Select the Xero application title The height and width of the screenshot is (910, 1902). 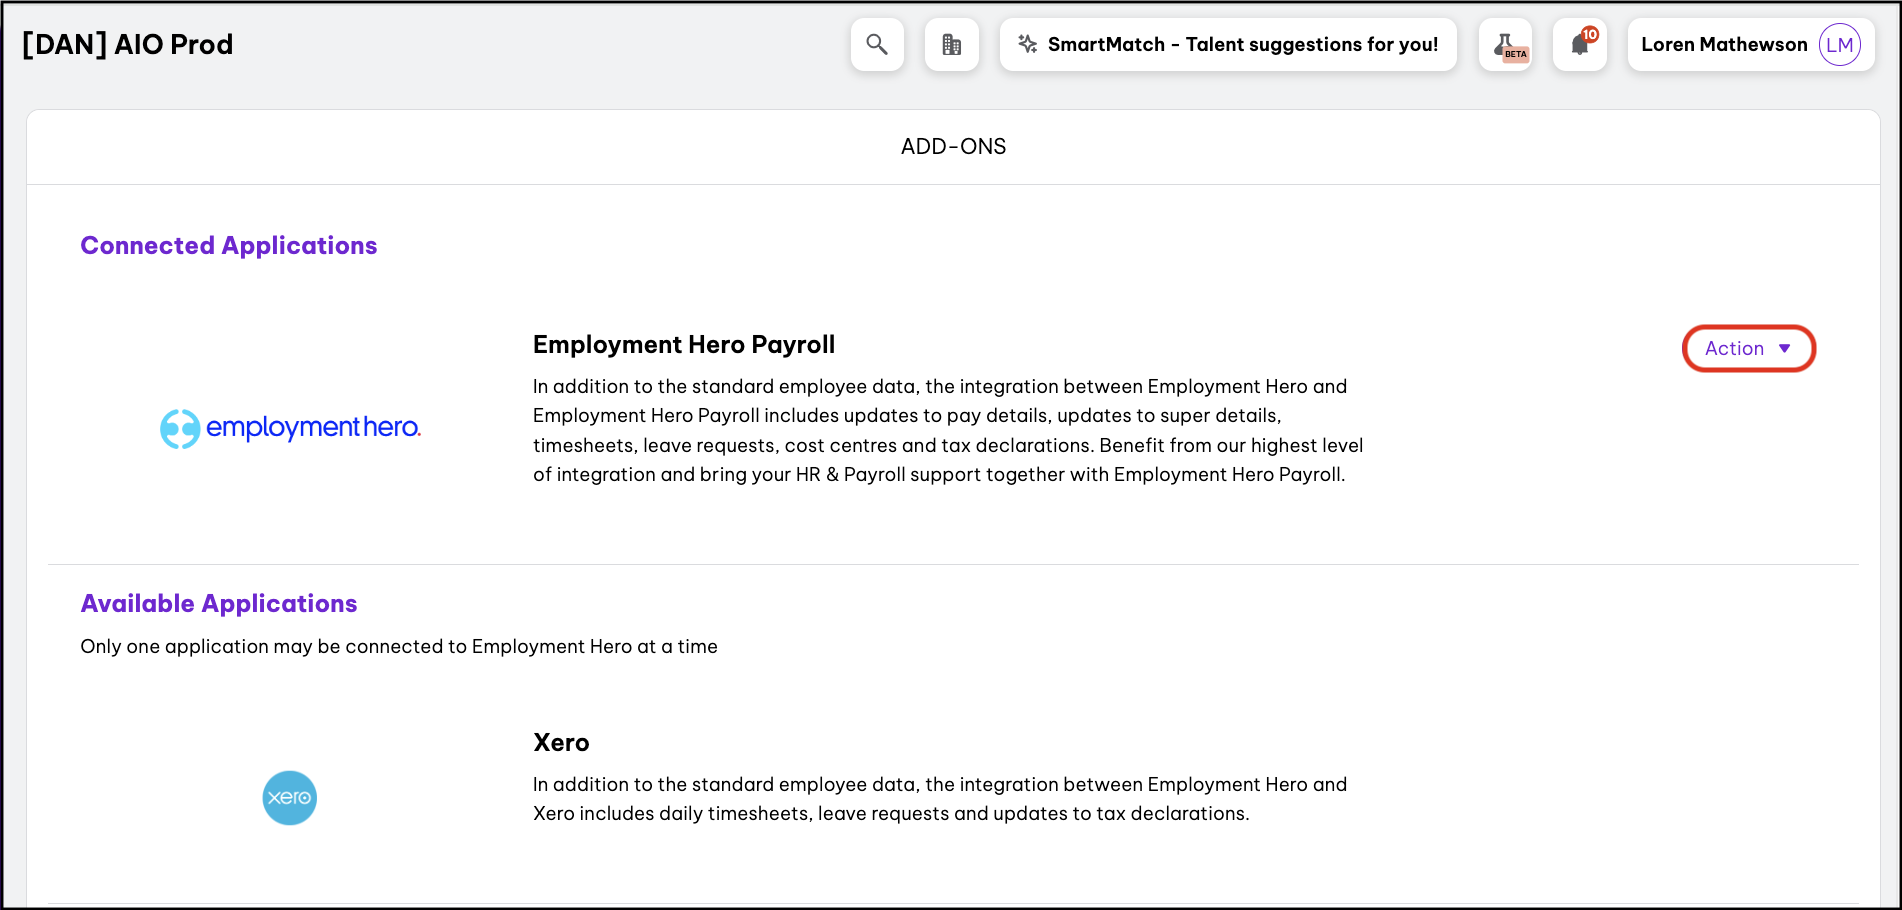click(x=561, y=743)
